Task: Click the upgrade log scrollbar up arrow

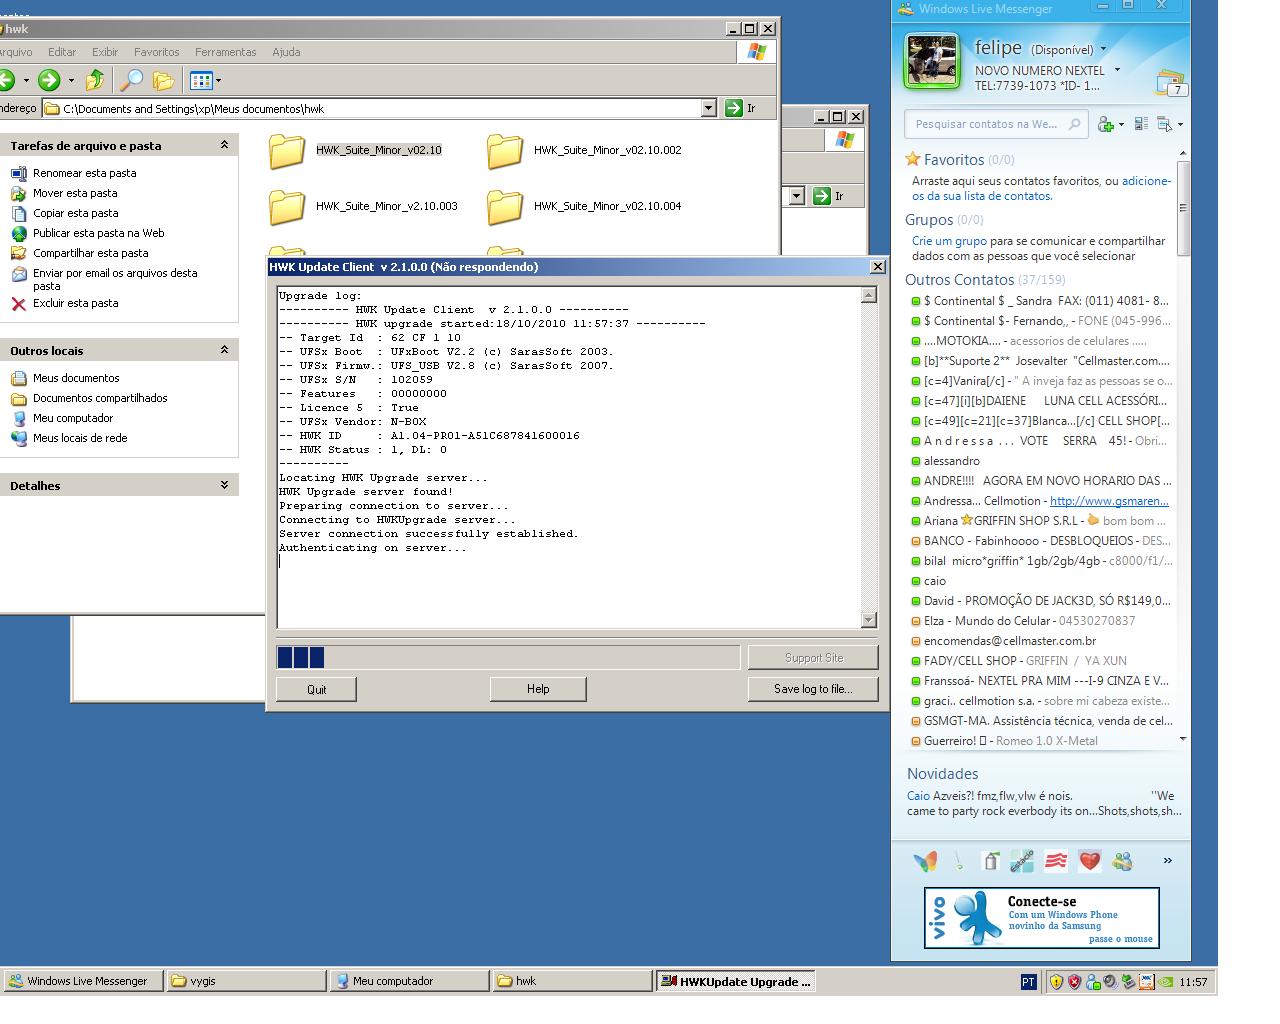Action: pyautogui.click(x=869, y=295)
